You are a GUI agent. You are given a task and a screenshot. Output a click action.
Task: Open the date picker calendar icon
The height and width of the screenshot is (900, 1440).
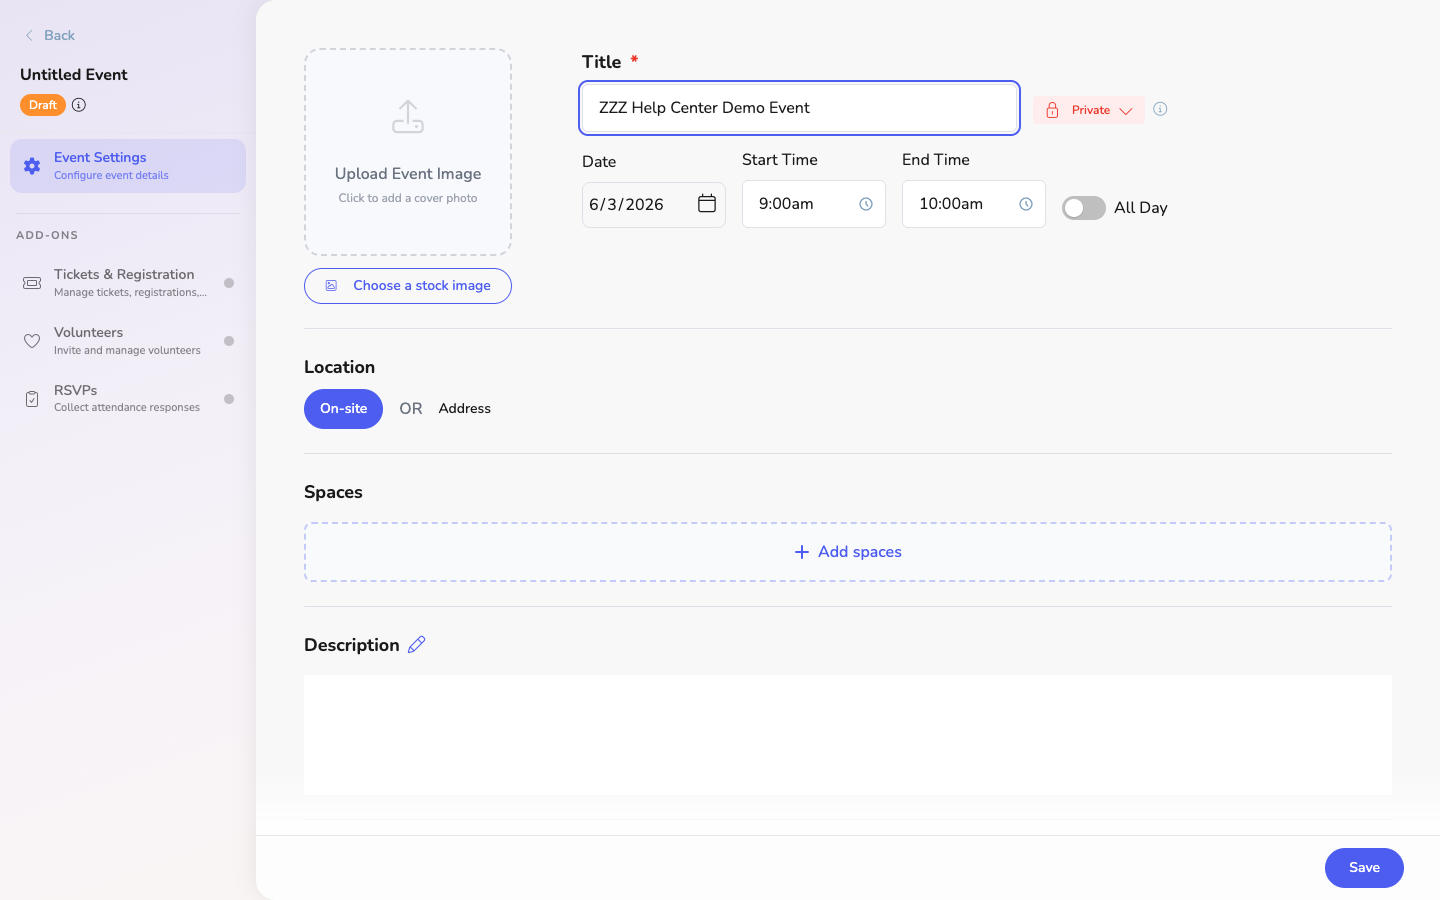click(x=707, y=203)
